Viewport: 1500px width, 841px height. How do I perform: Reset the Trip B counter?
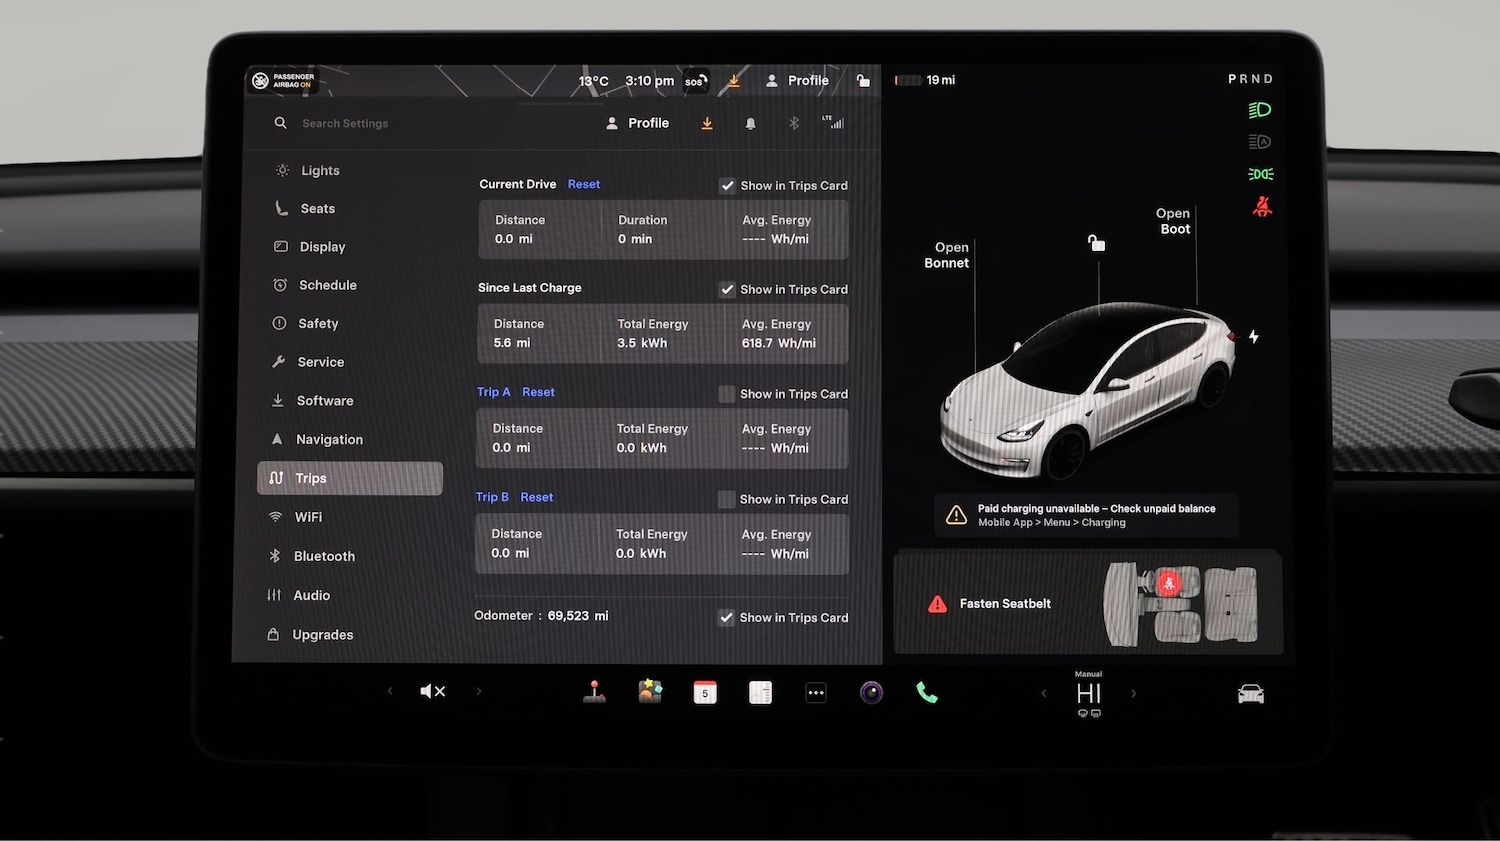point(537,497)
